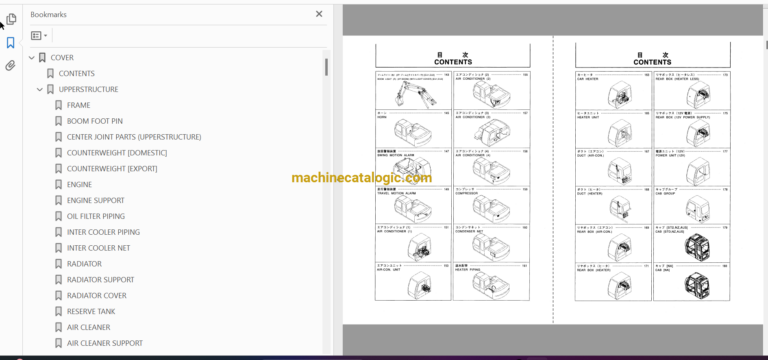This screenshot has width=768, height=360.
Task: Select INTER COOLER NET bookmark
Action: [x=98, y=248]
